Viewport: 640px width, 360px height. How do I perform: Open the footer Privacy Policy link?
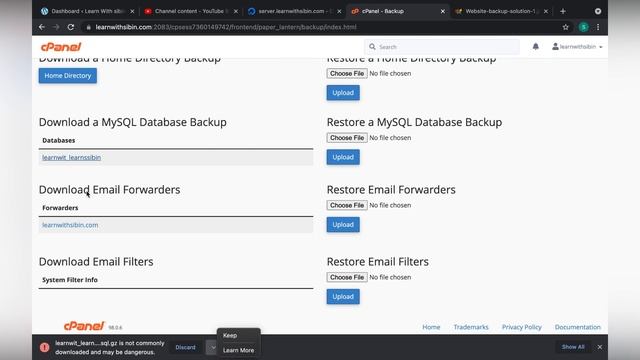point(522,327)
